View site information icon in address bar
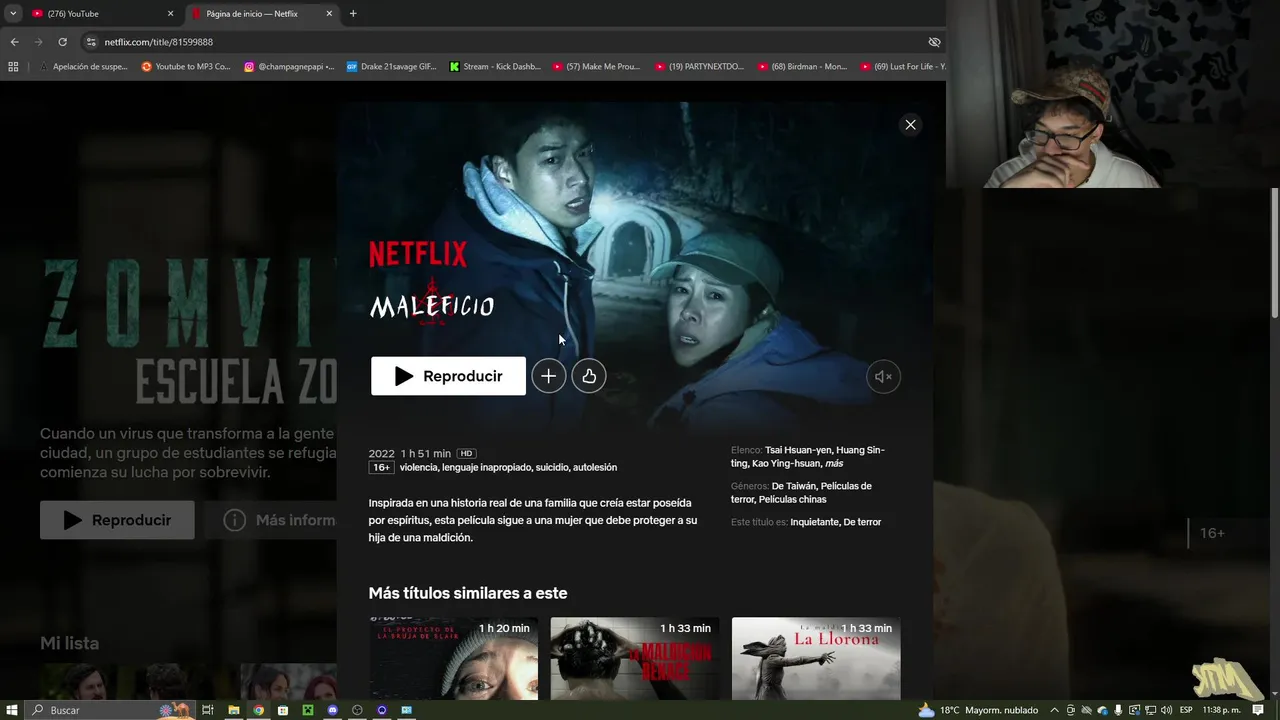 coord(91,42)
